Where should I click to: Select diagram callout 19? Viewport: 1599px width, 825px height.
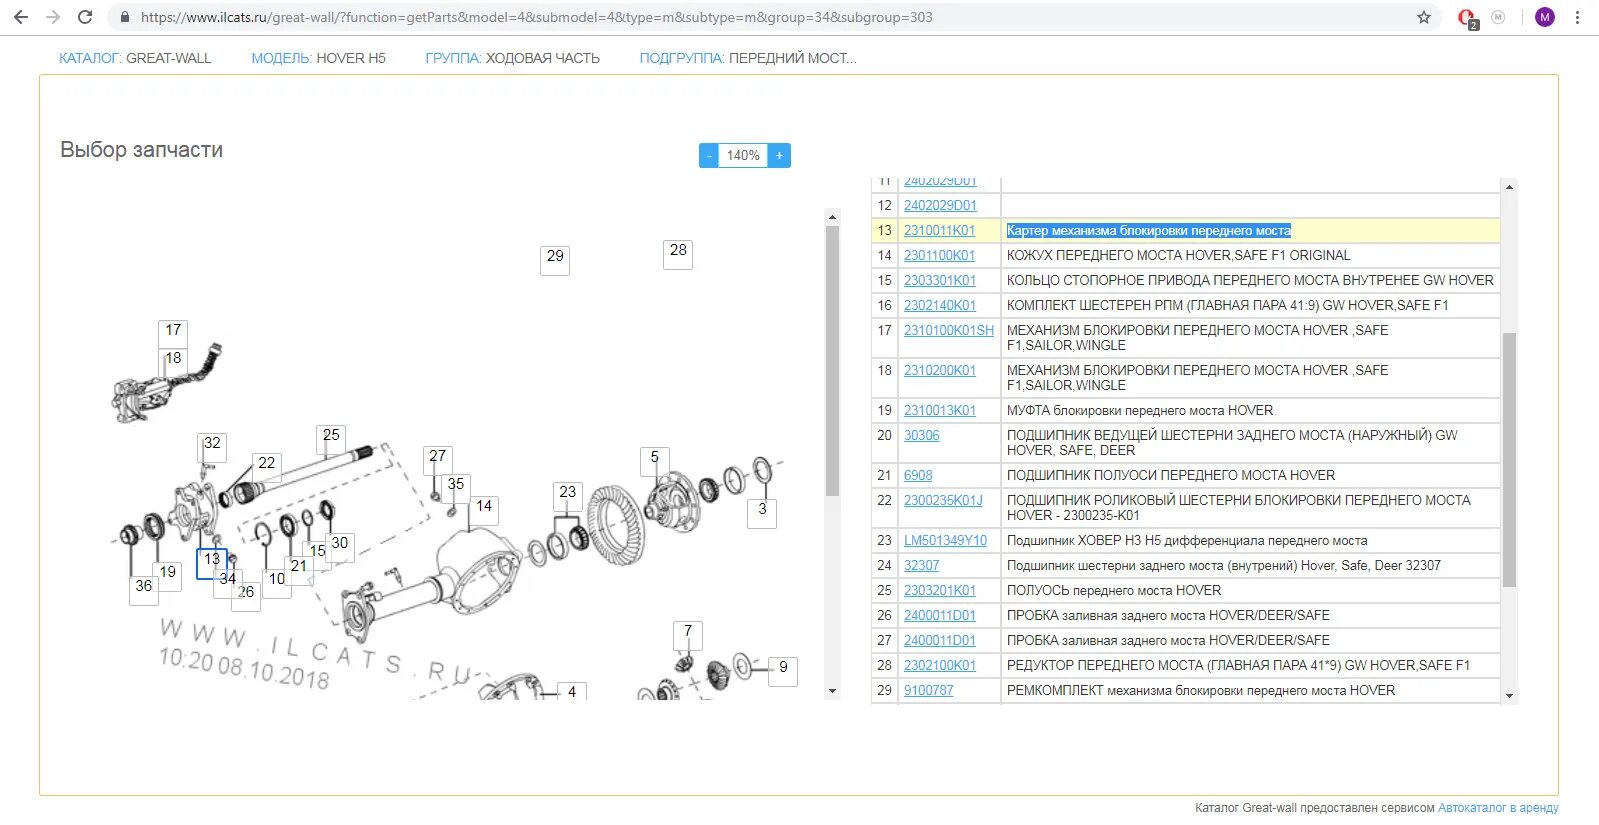coord(167,576)
